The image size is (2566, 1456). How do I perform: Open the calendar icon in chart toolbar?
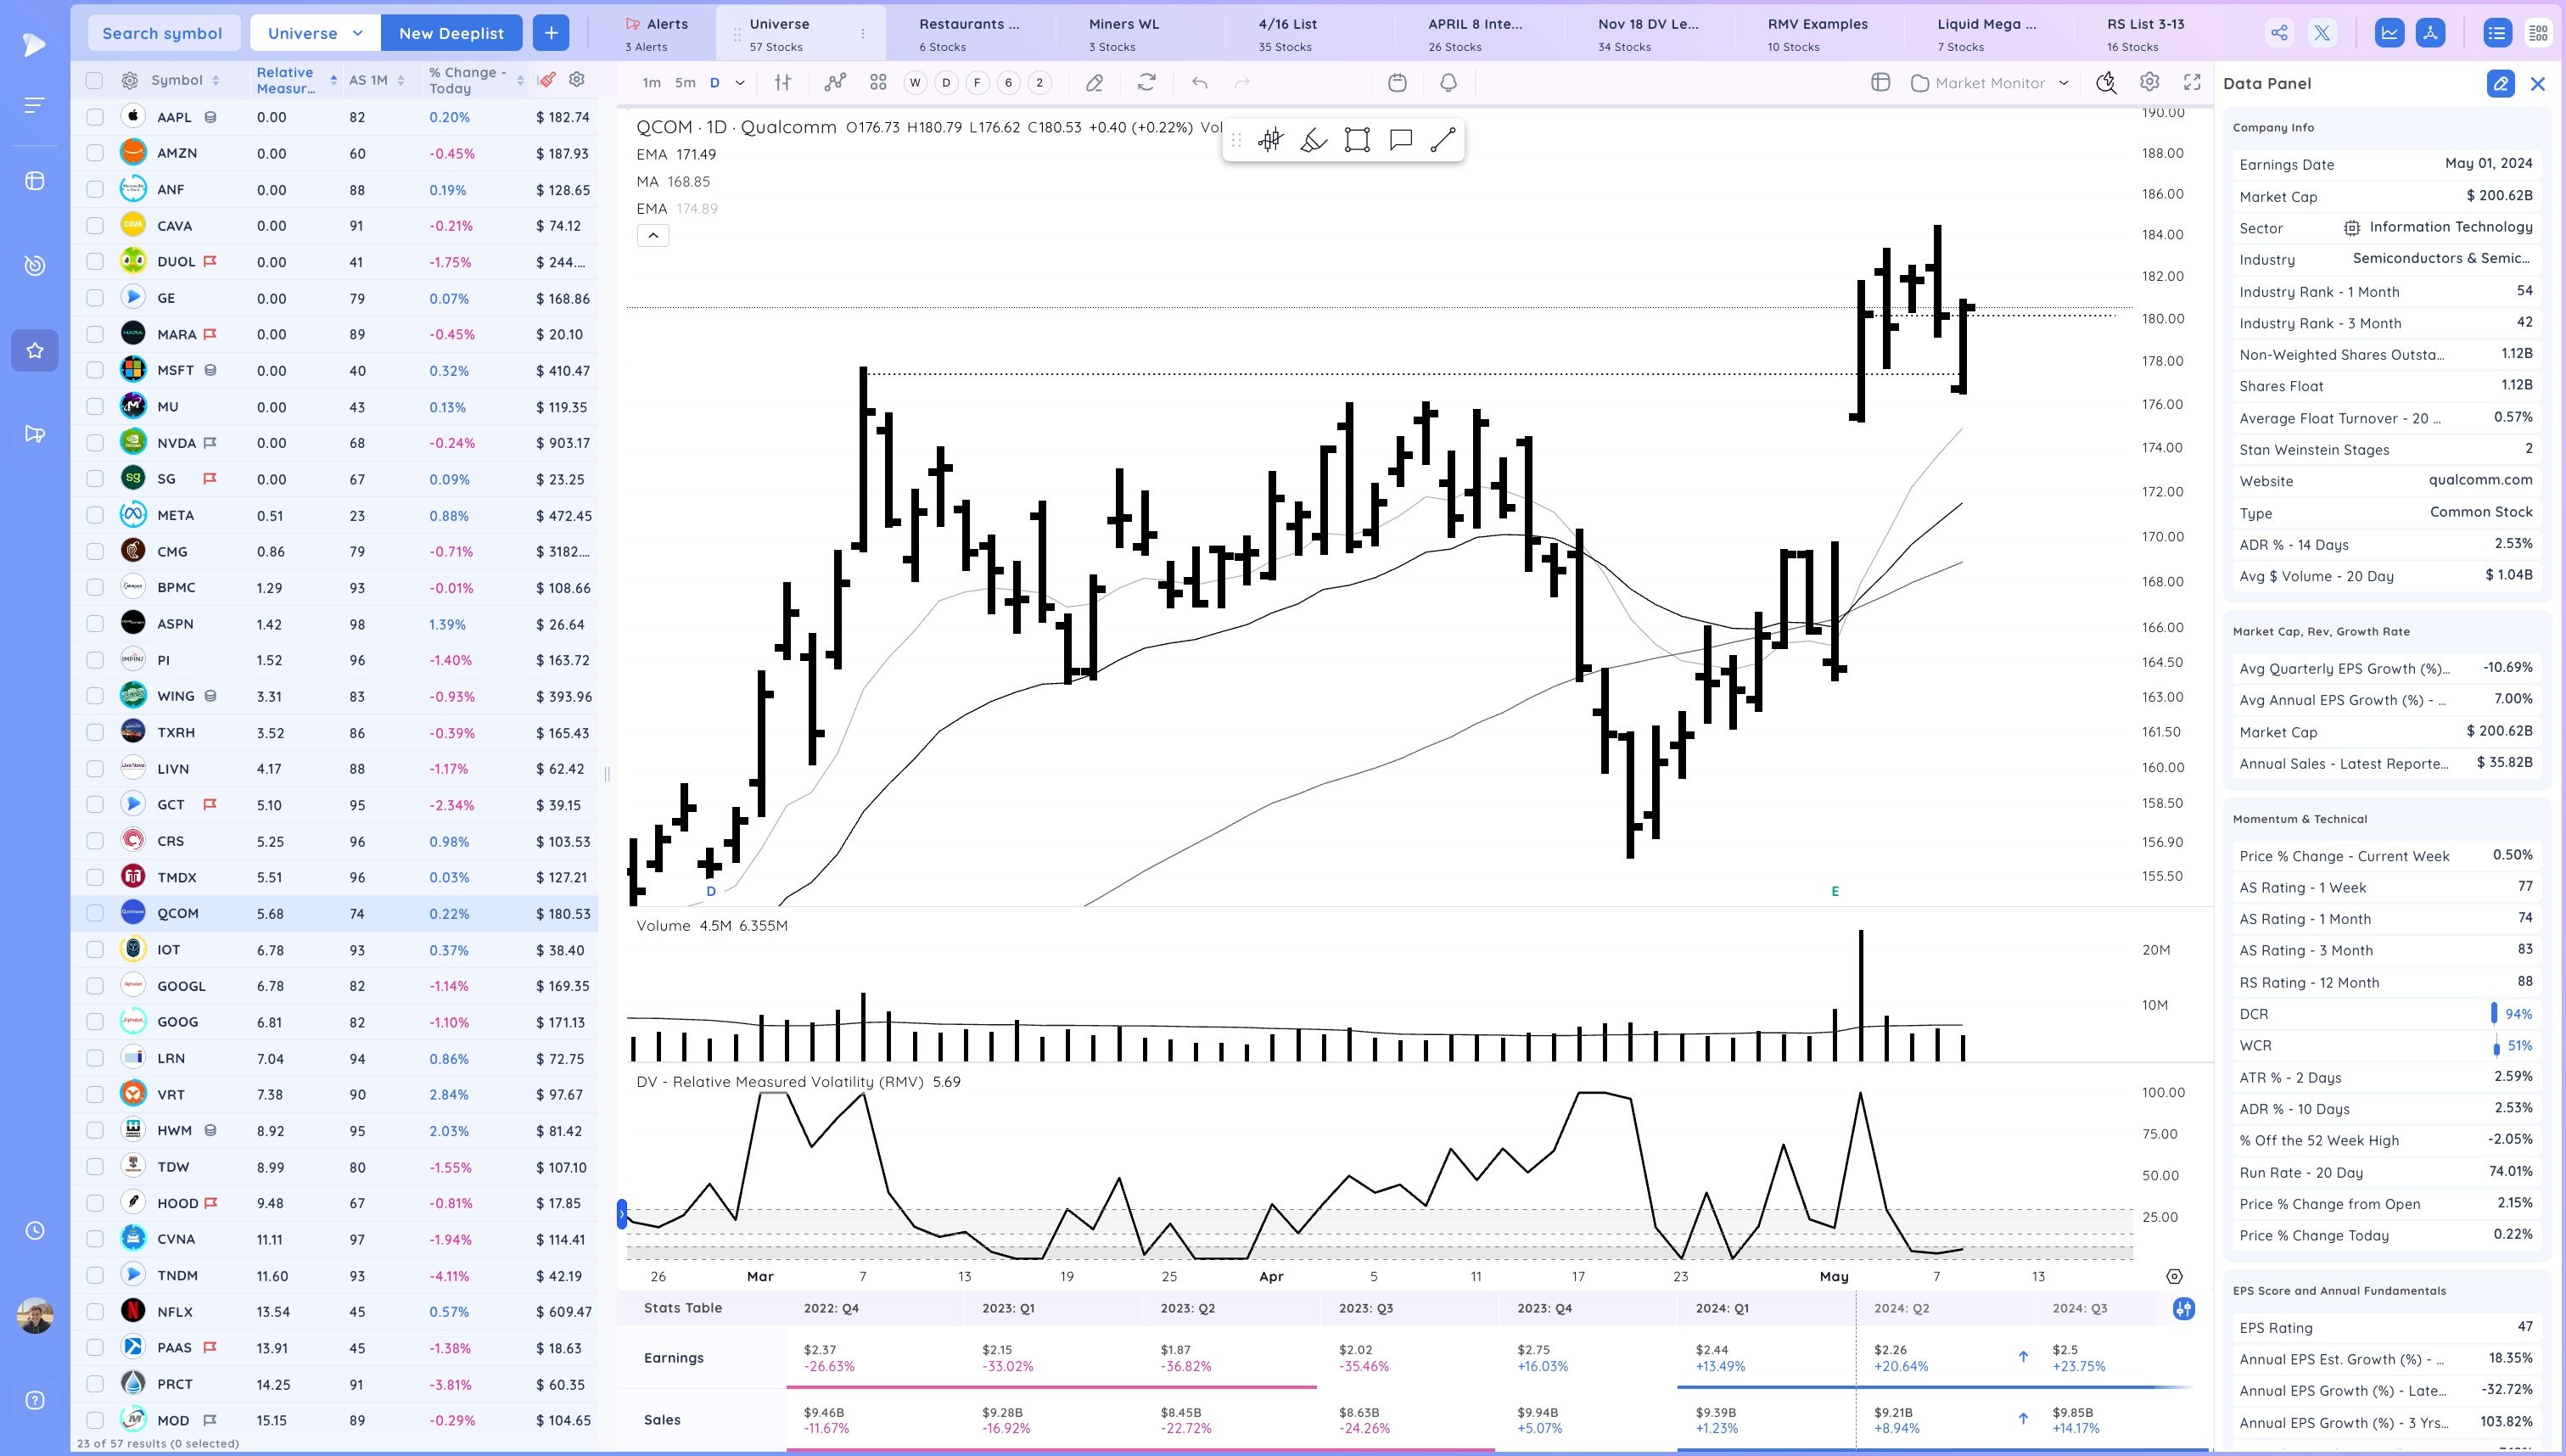(1397, 83)
